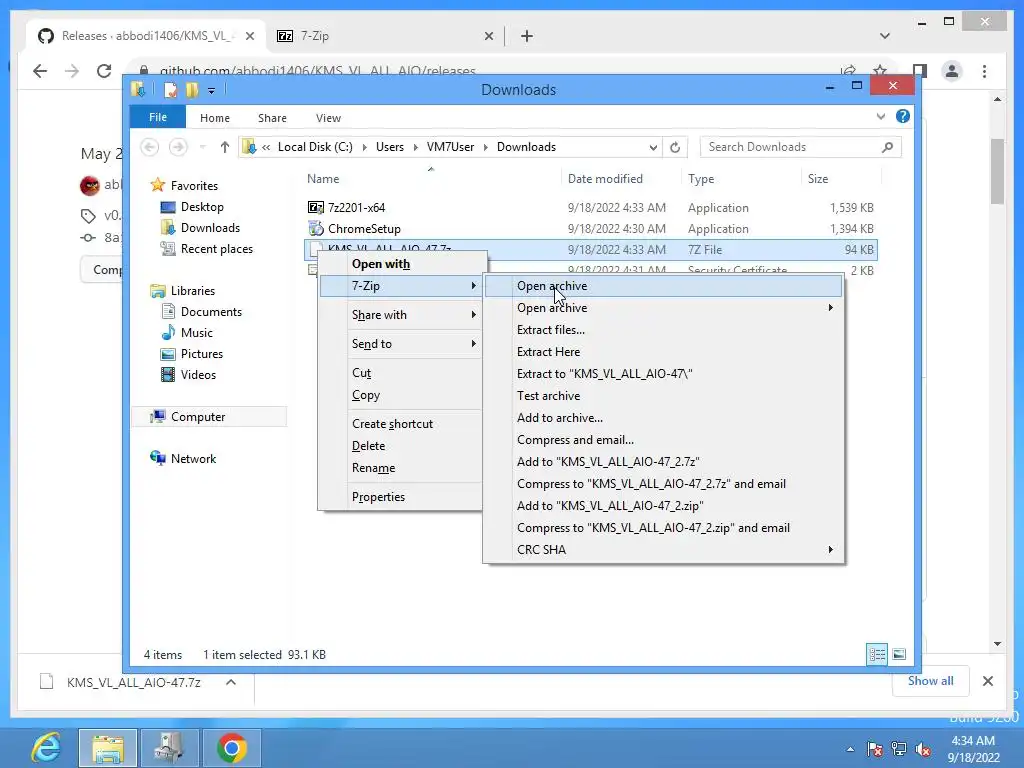Expand the Explorer ribbon chevron

[880, 116]
